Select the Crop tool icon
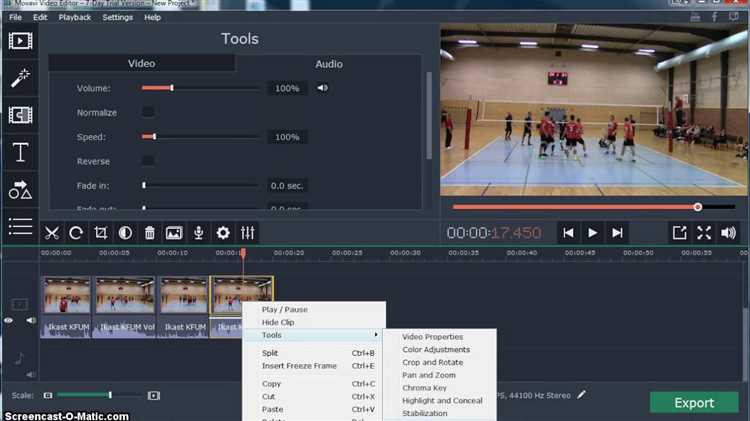This screenshot has width=750, height=421. tap(100, 233)
